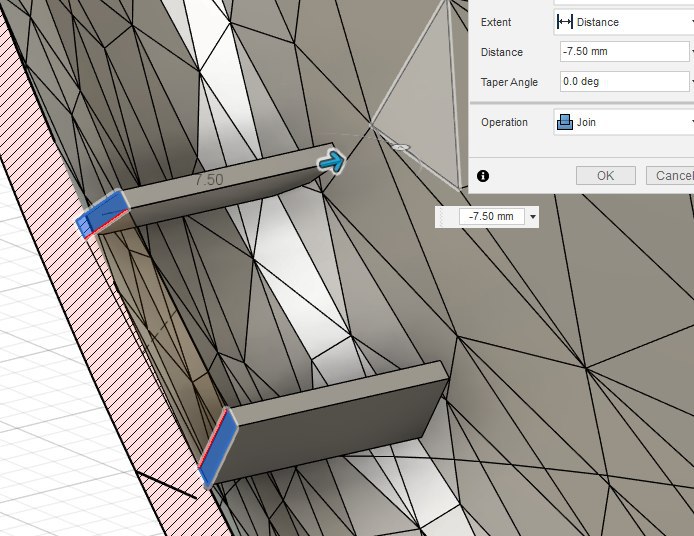The height and width of the screenshot is (536, 694).
Task: Click the Join operation icon
Action: [x=564, y=122]
